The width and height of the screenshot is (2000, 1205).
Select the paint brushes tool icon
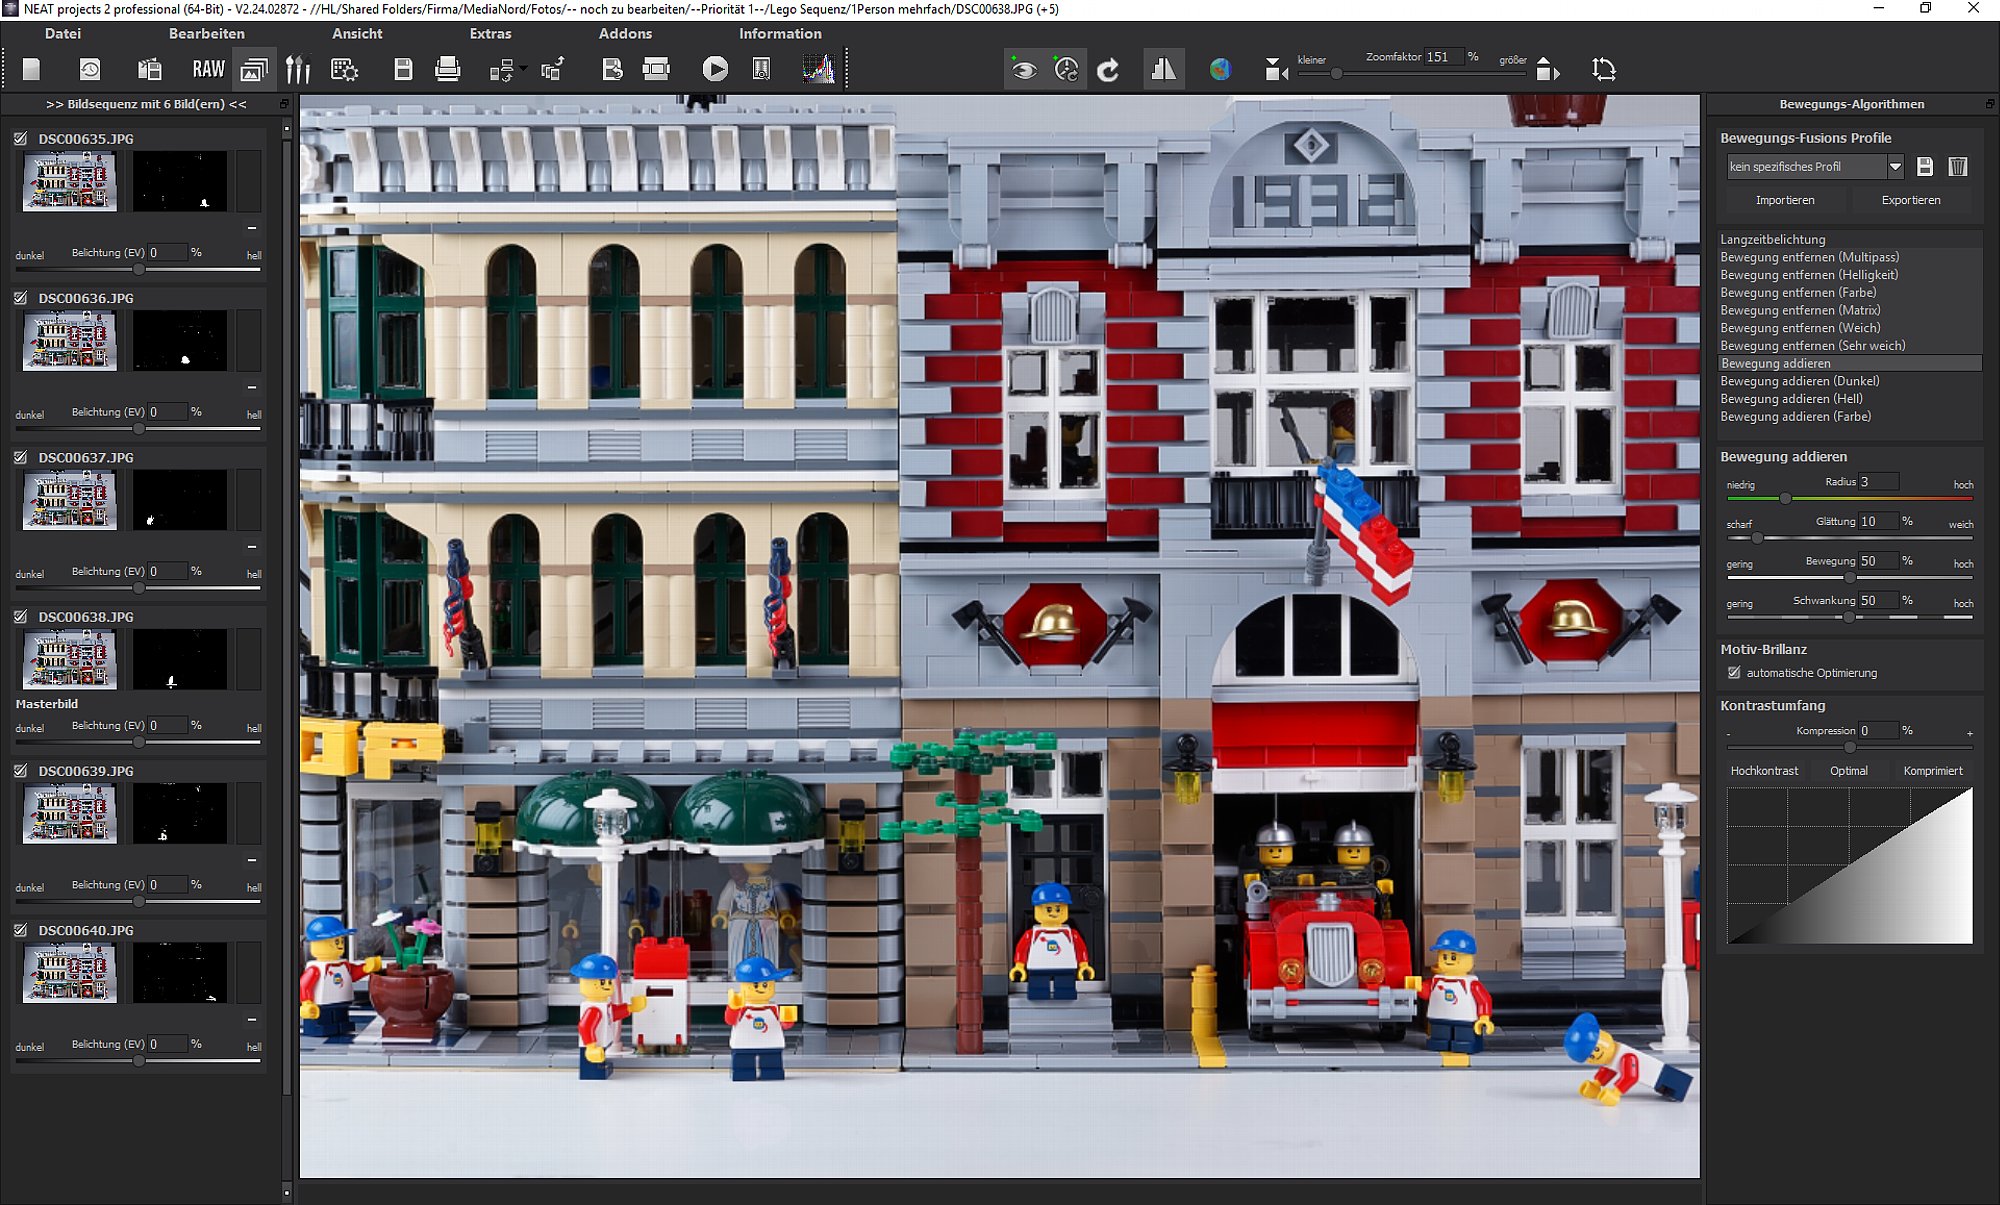(297, 69)
